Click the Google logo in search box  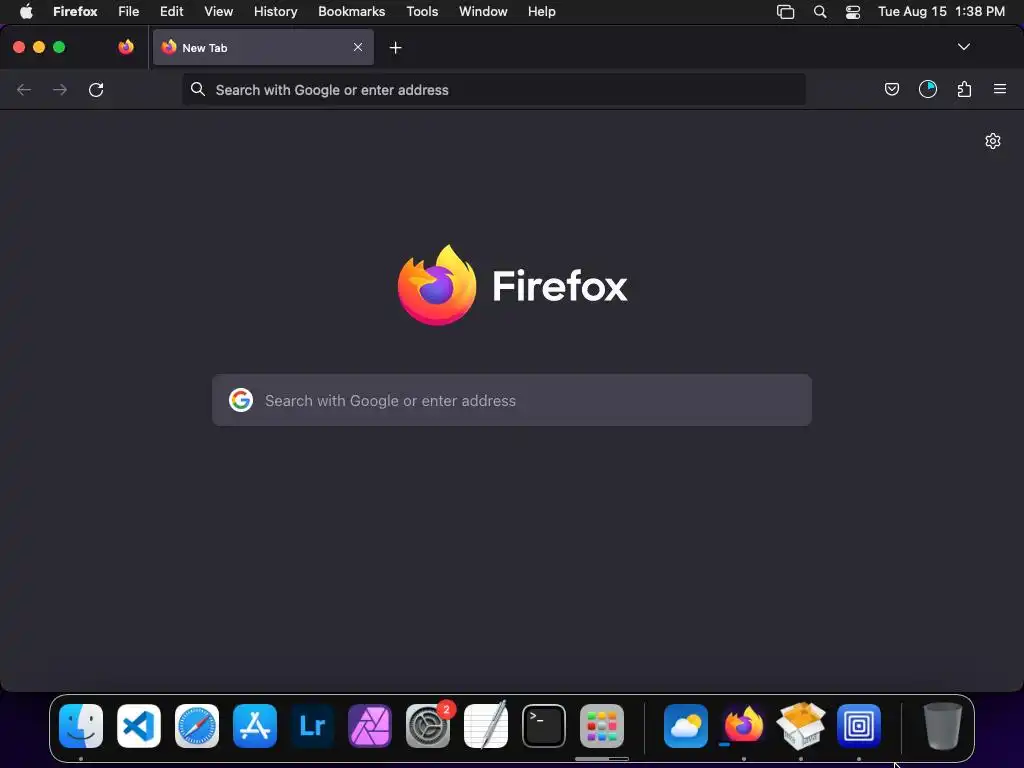point(241,400)
